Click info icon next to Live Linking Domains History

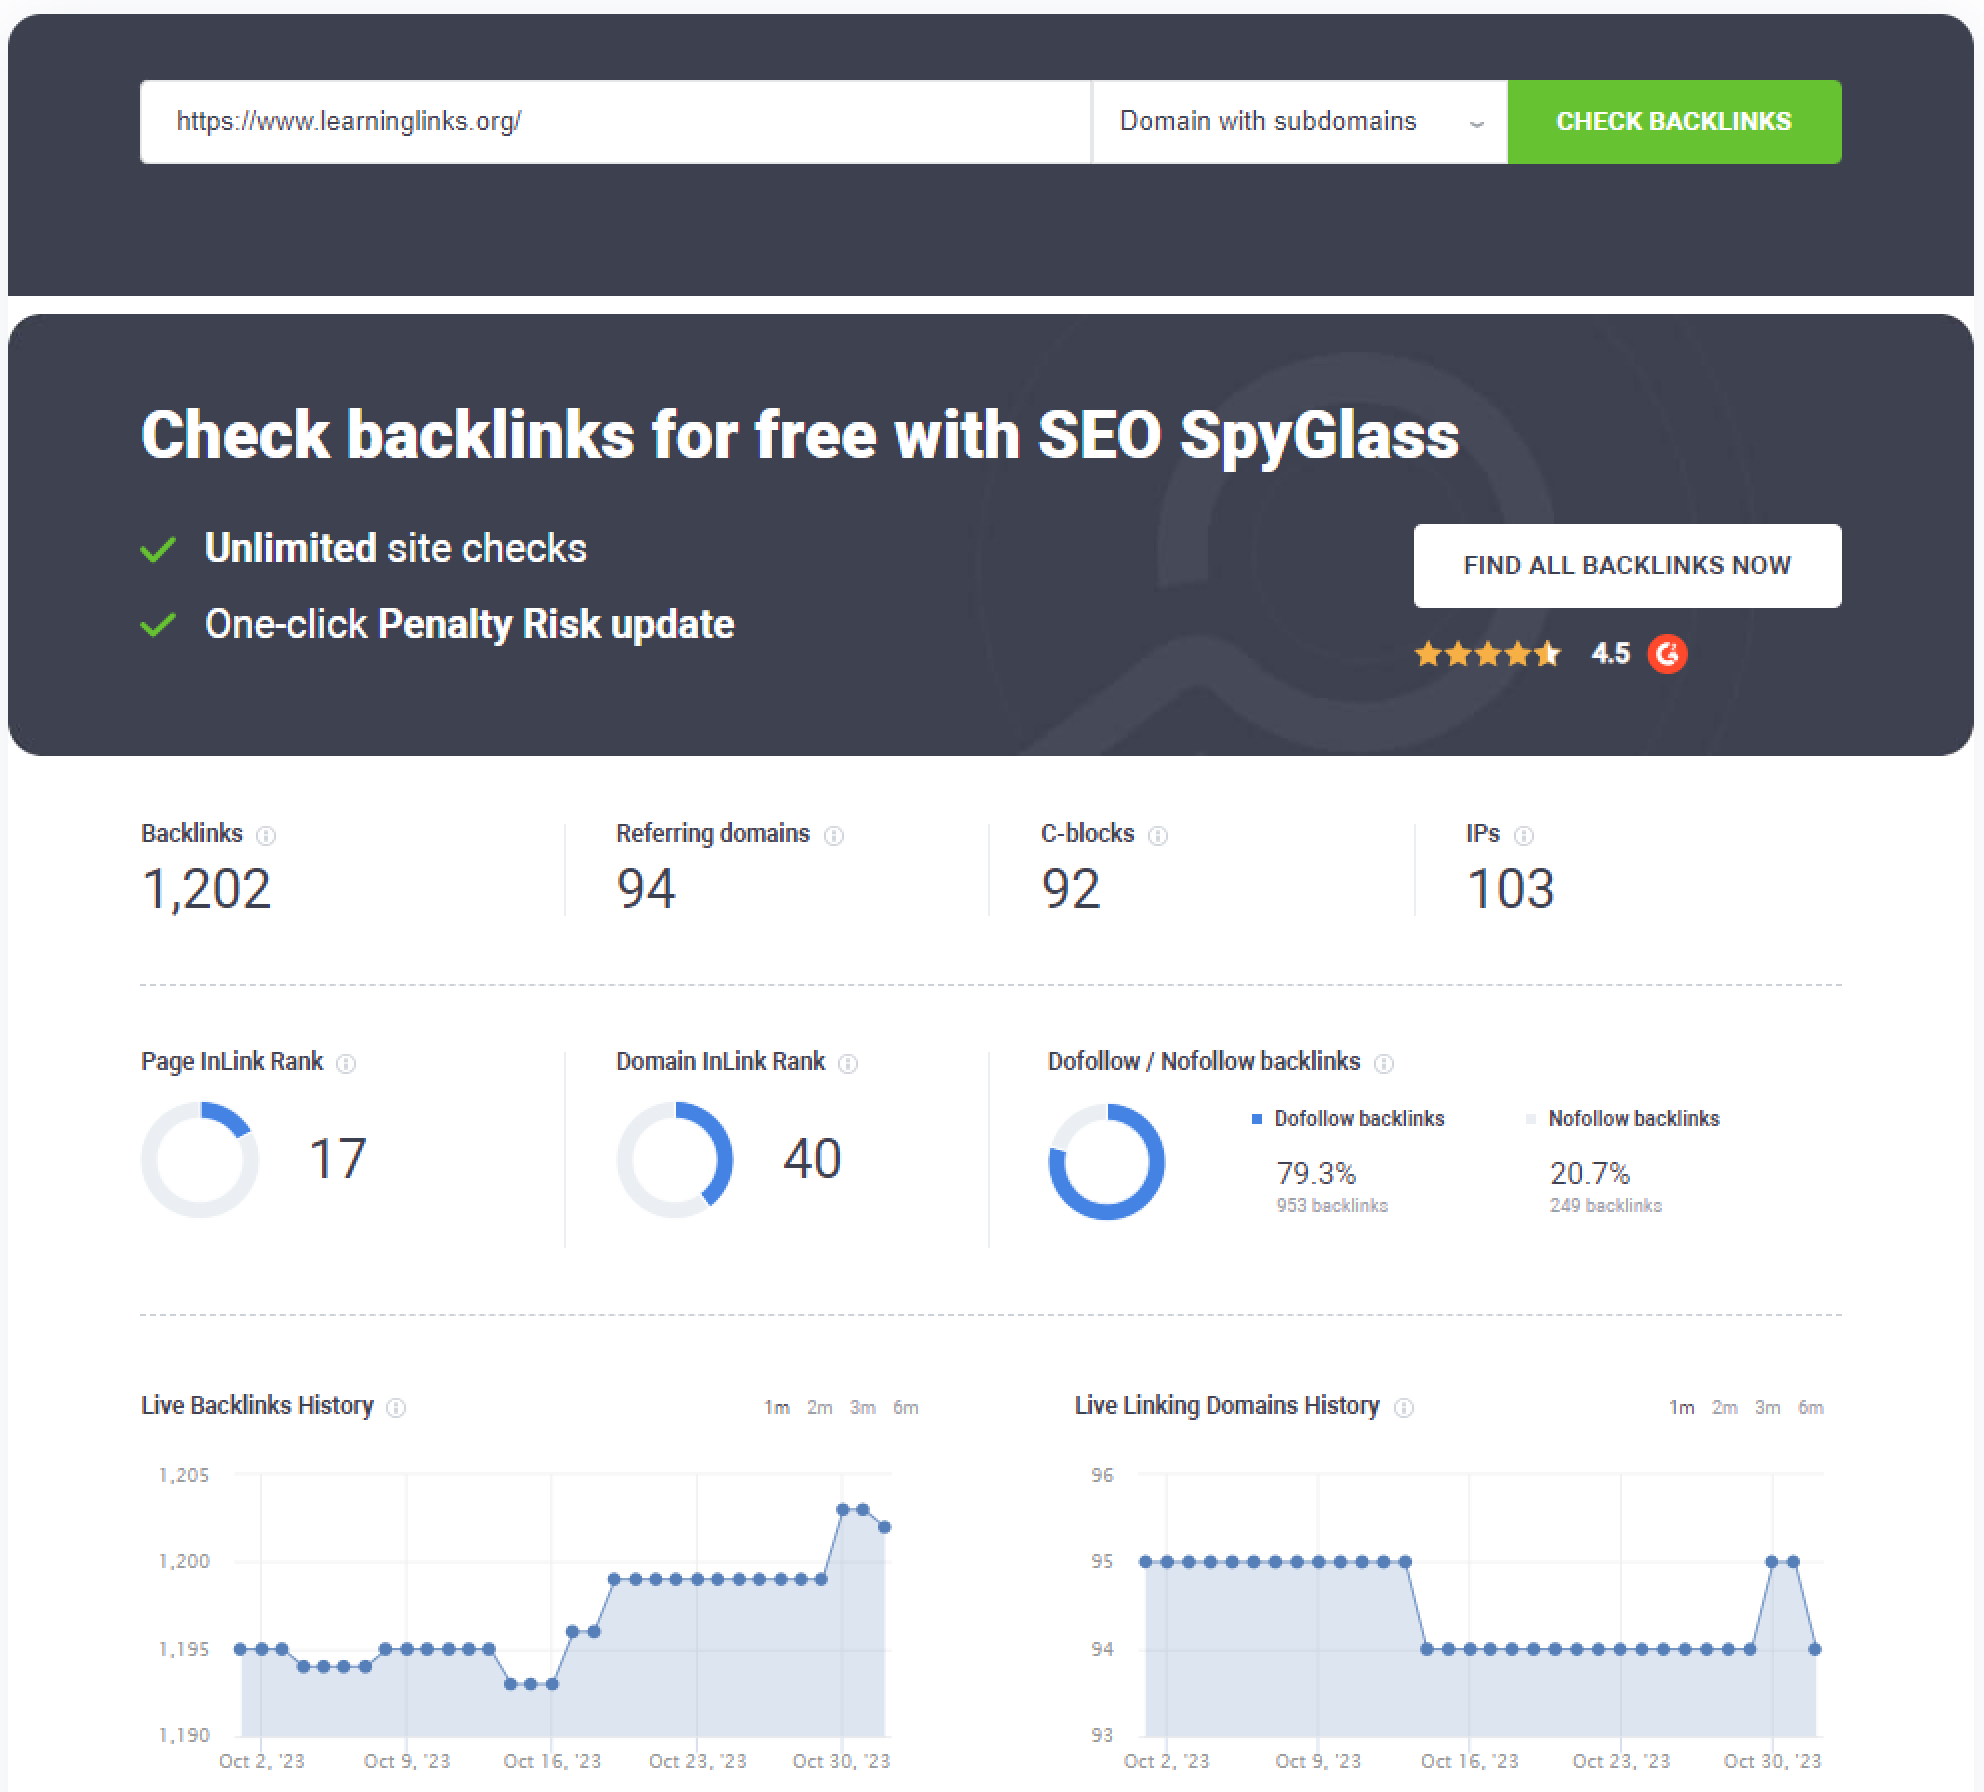point(1404,1407)
